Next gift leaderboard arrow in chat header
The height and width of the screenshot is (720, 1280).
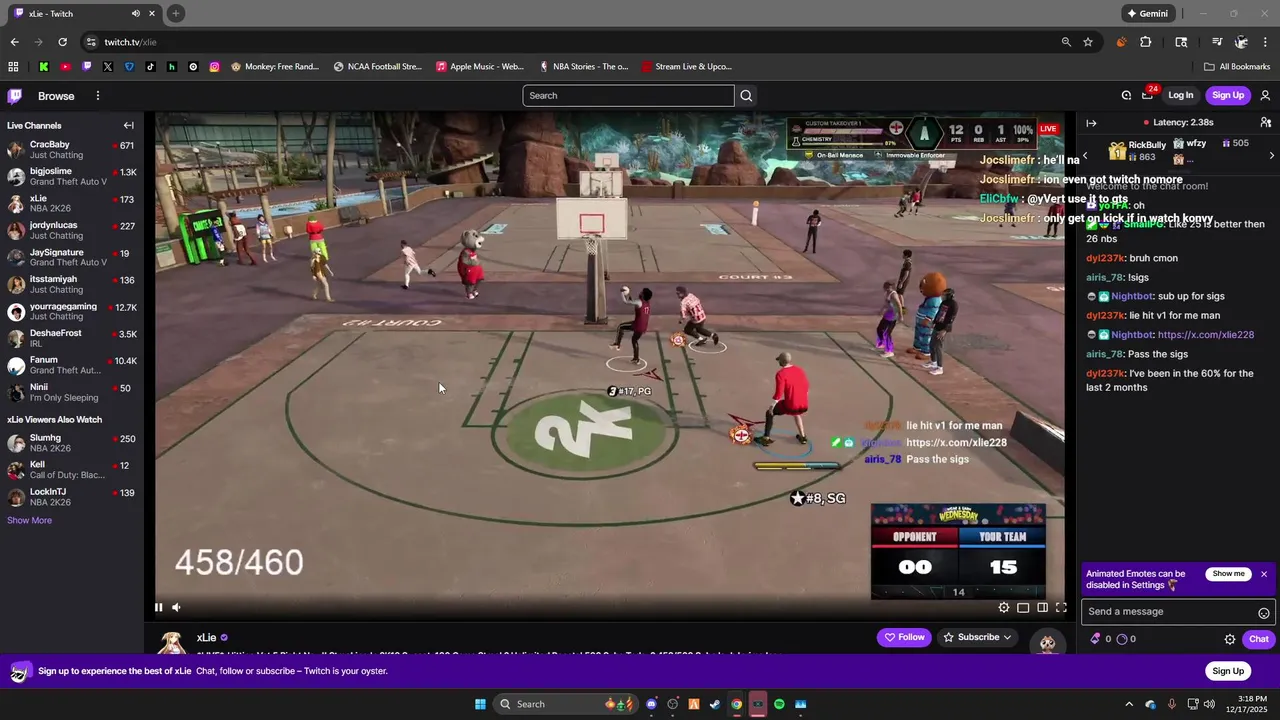[1271, 155]
